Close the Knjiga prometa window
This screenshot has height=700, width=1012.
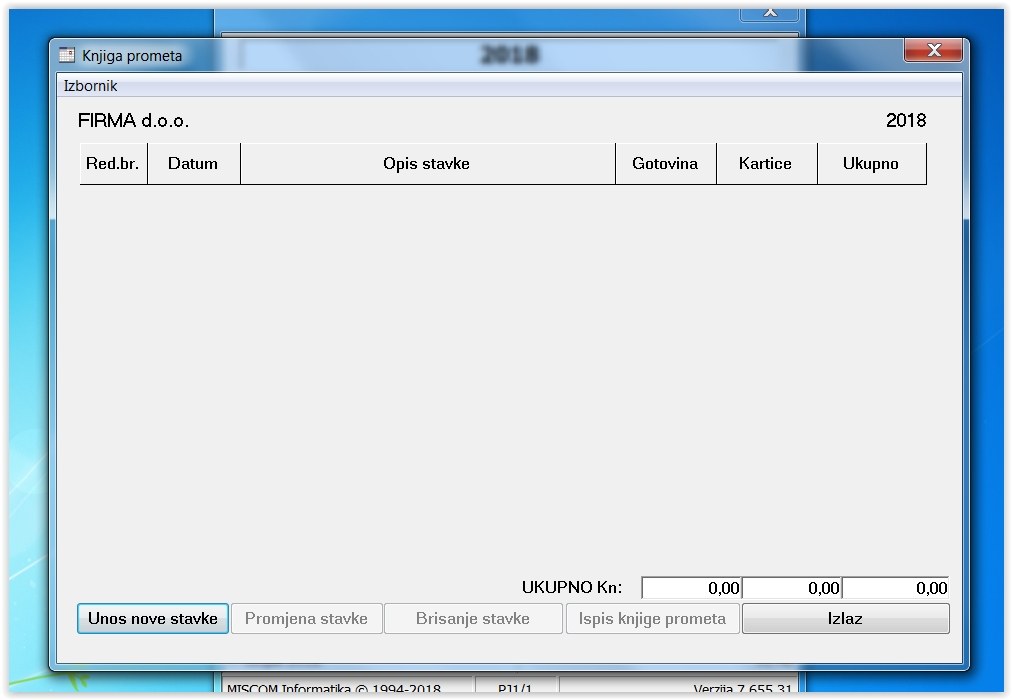point(935,51)
